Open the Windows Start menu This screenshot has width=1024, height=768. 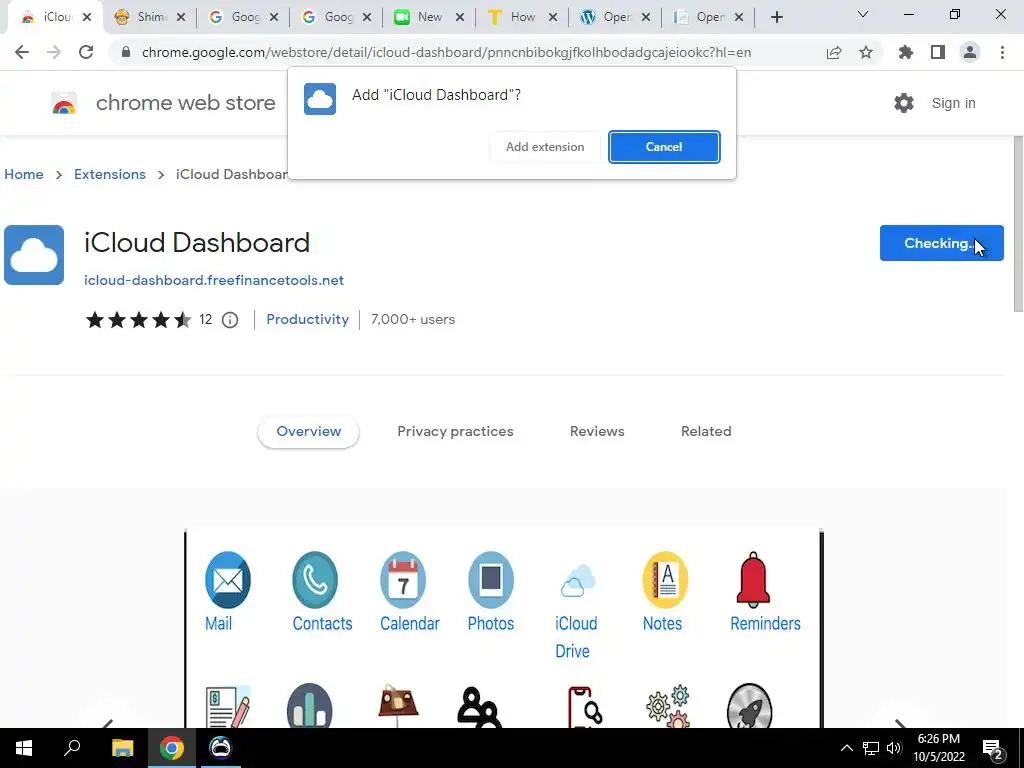[x=24, y=748]
